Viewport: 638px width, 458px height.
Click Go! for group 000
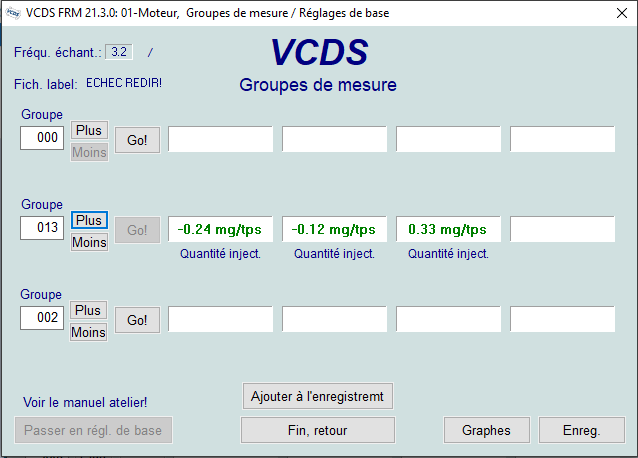coord(137,140)
